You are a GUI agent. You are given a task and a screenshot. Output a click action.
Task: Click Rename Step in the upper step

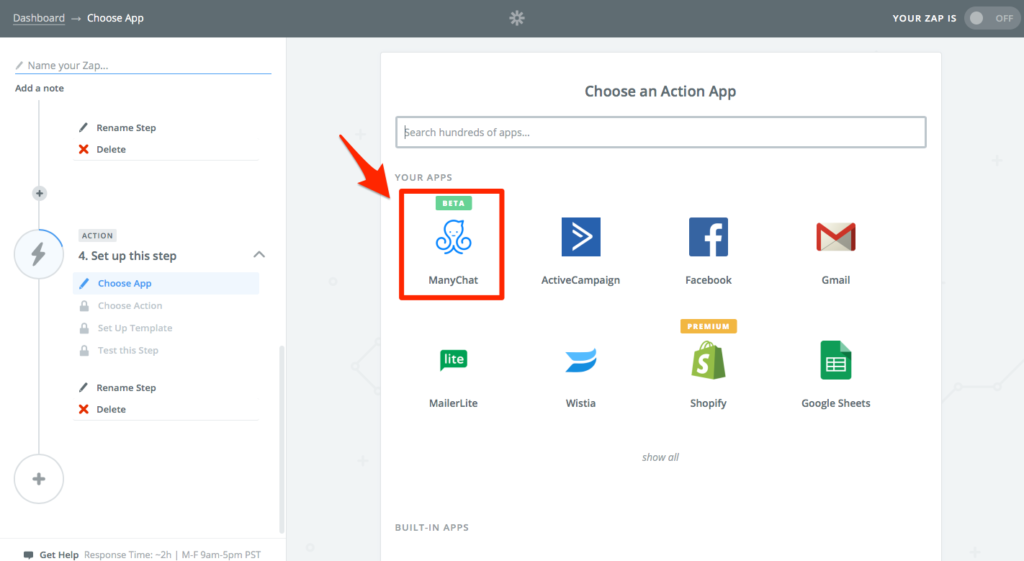(x=126, y=127)
